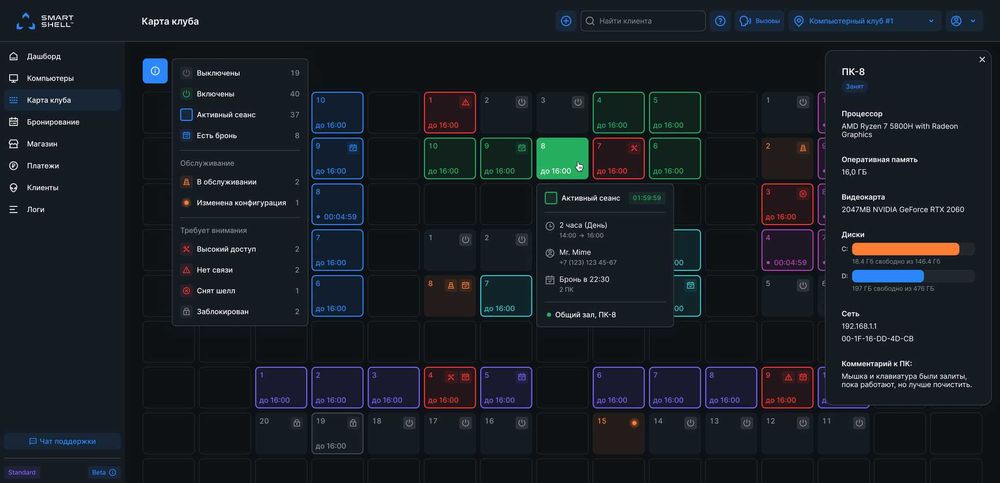Click booking icon on green PC 9

tap(522, 147)
